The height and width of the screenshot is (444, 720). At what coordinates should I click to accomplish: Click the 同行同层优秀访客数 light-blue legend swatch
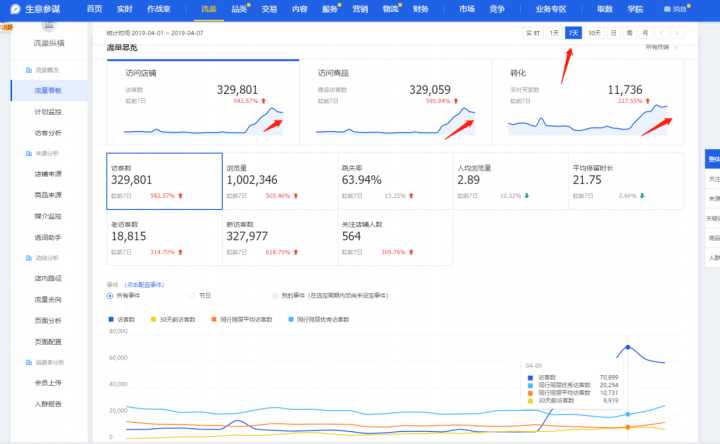(291, 319)
